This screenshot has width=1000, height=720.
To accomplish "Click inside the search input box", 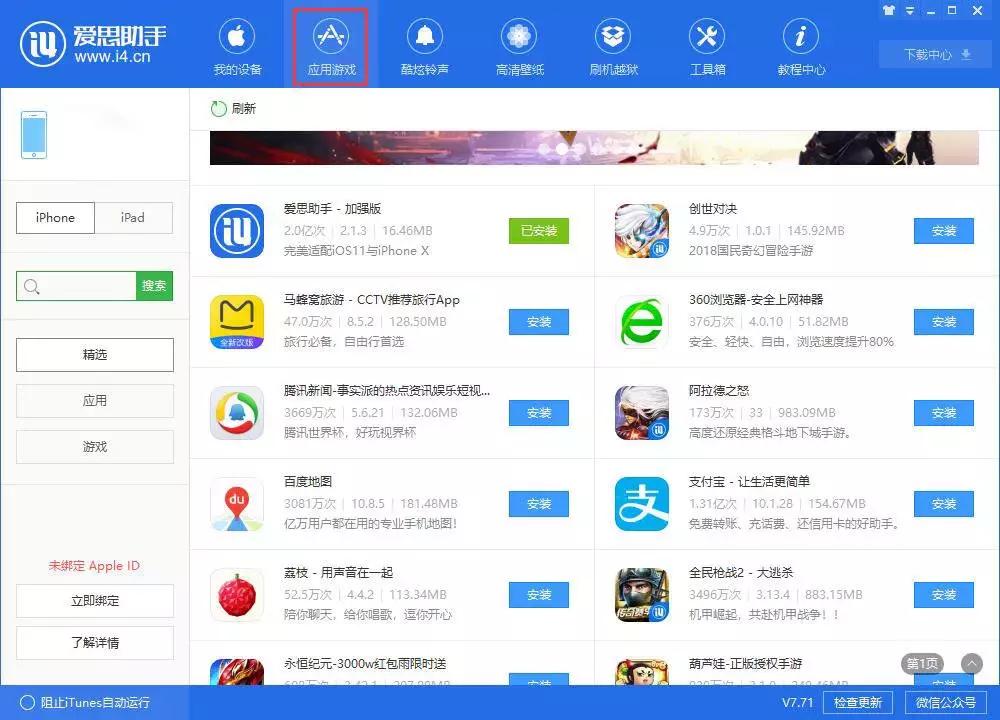I will (x=75, y=286).
